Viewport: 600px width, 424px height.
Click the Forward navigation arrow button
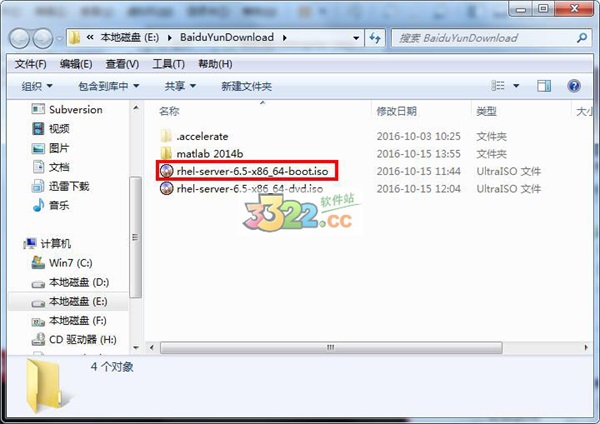(x=42, y=38)
